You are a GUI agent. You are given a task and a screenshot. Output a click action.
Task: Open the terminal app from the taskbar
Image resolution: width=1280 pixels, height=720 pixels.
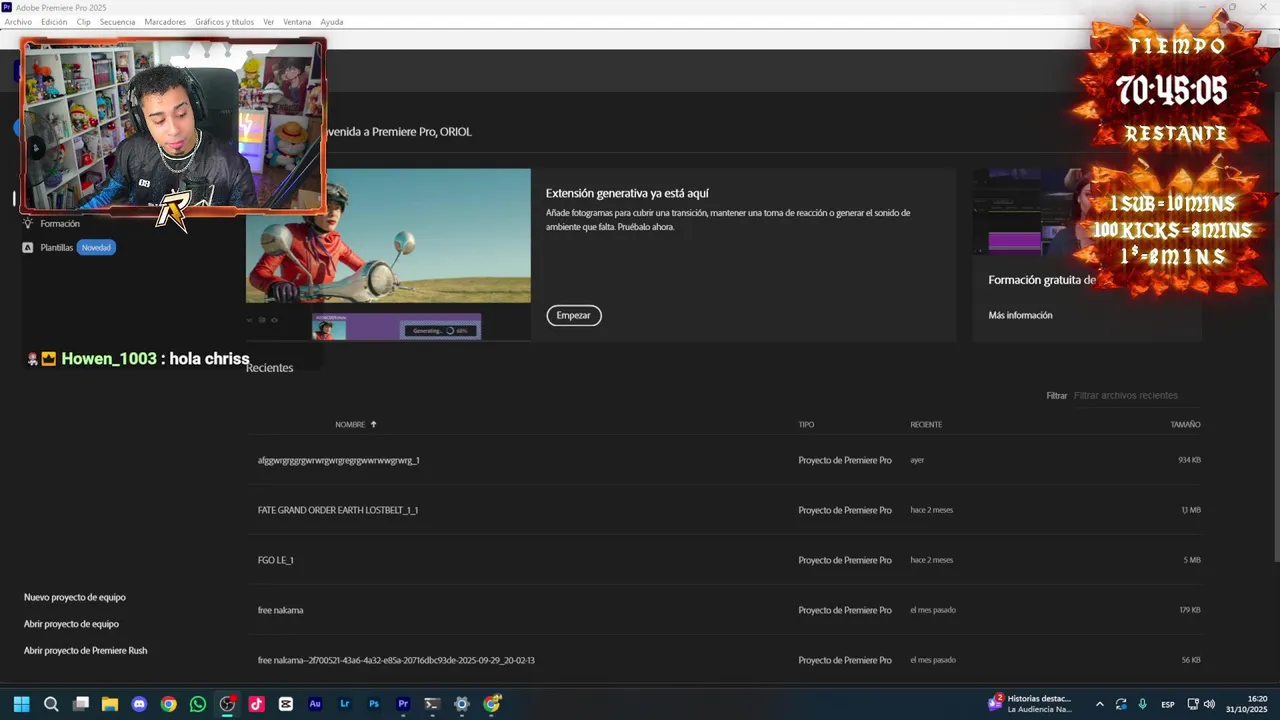(432, 704)
